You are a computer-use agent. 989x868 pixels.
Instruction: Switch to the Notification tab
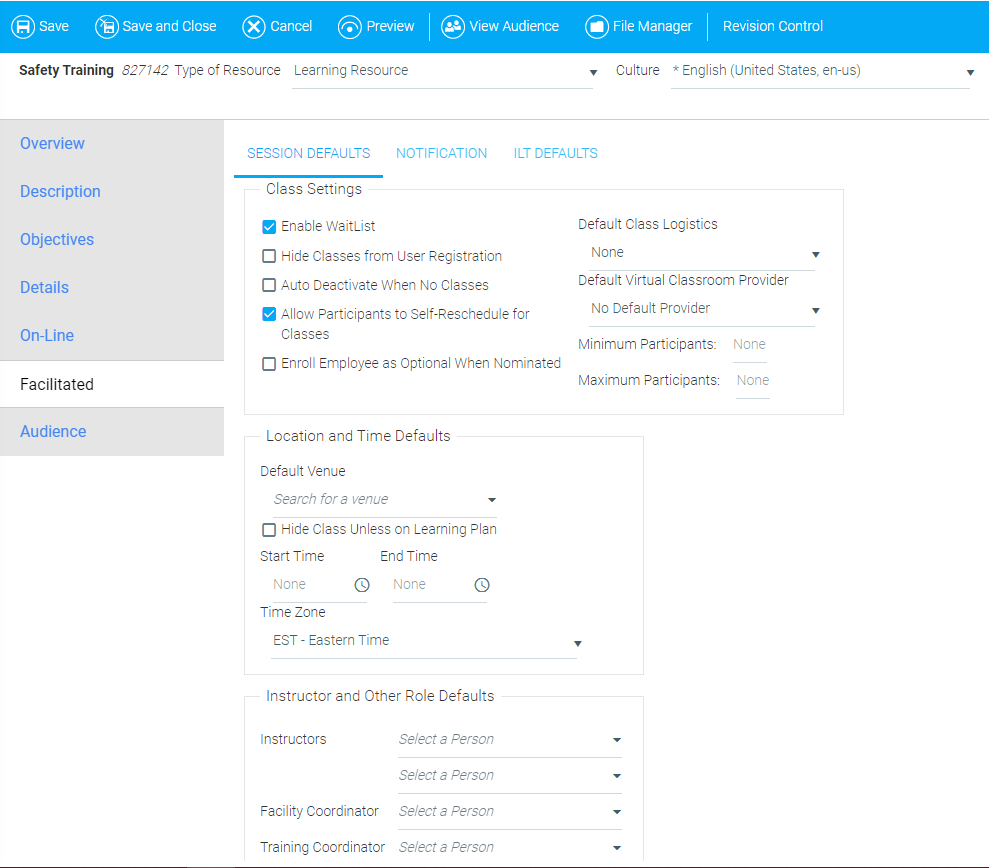442,154
